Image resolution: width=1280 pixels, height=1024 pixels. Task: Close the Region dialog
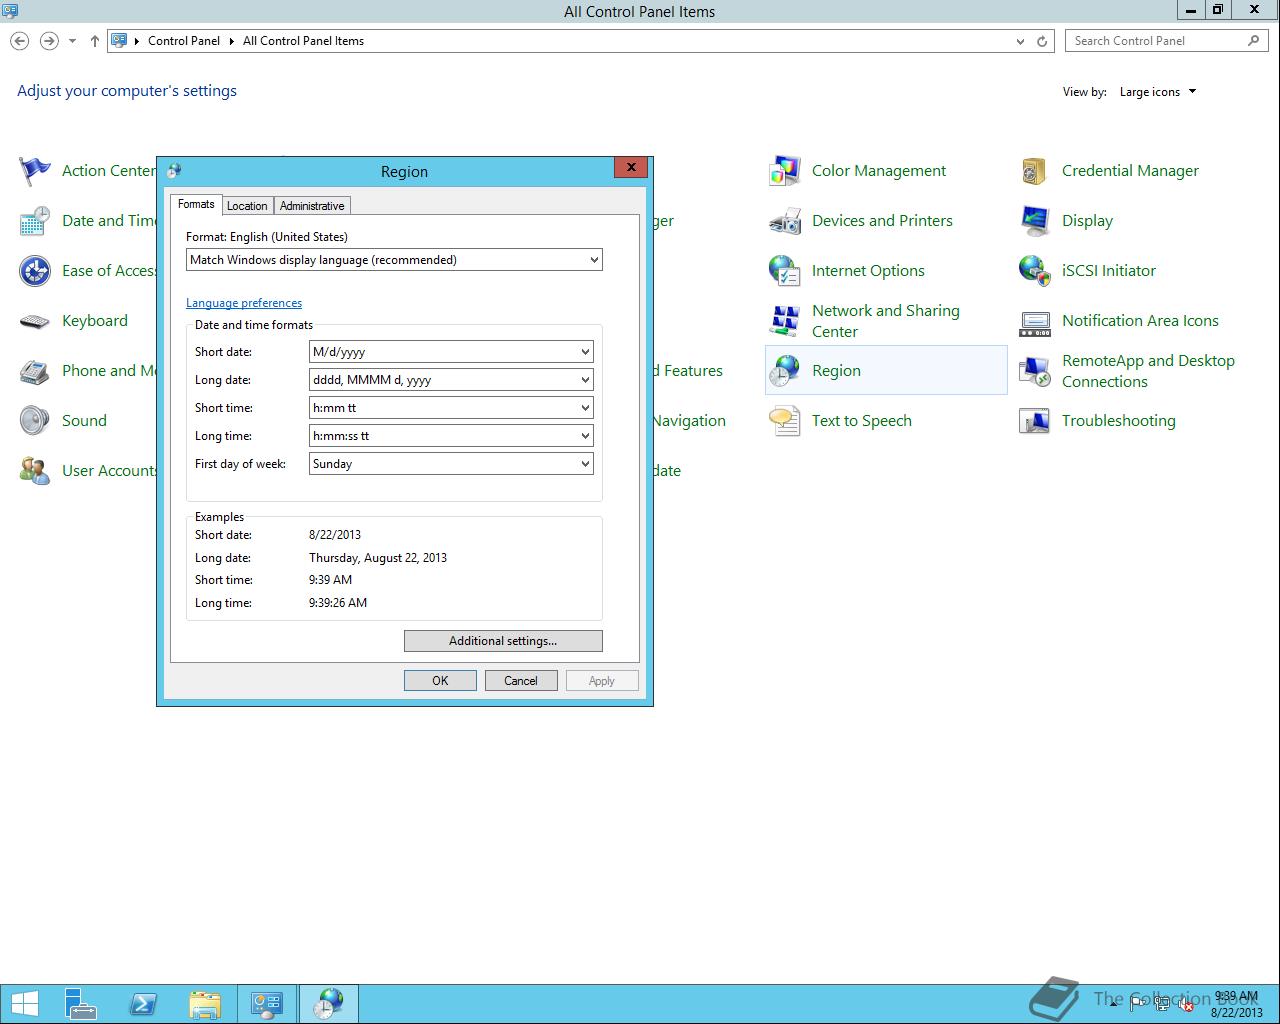[631, 168]
